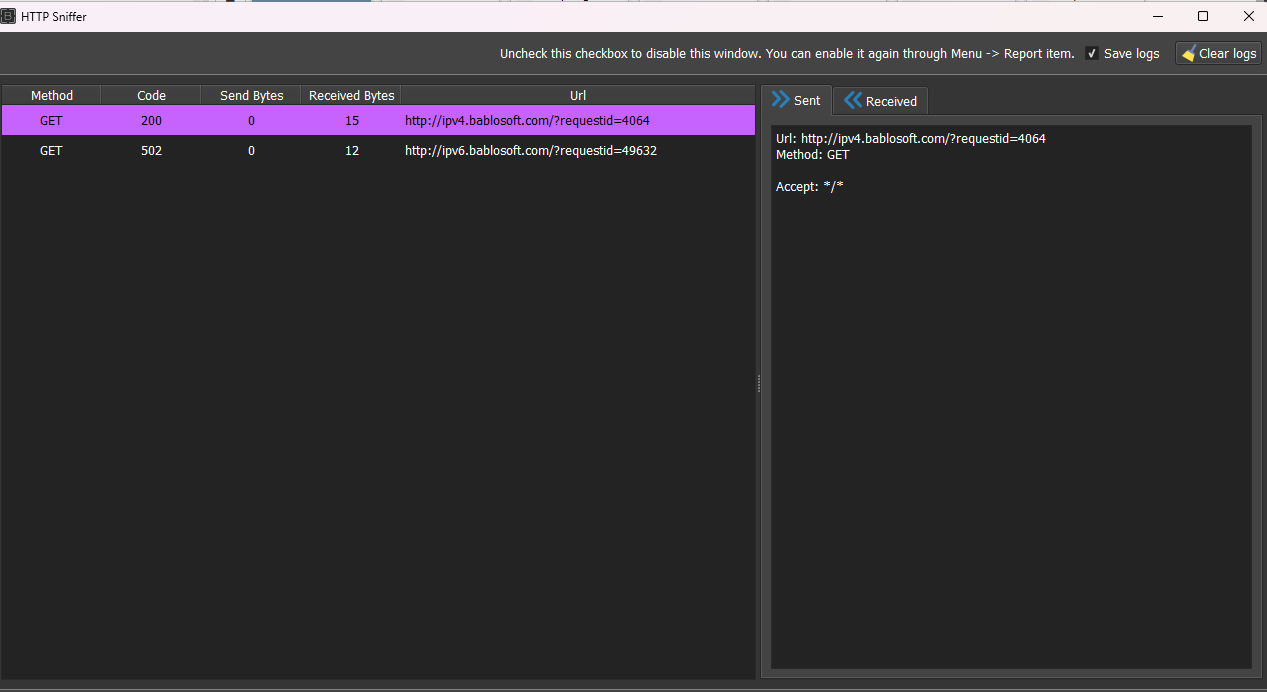The width and height of the screenshot is (1267, 692).
Task: Sort requests by Send Bytes column
Action: pyautogui.click(x=250, y=95)
